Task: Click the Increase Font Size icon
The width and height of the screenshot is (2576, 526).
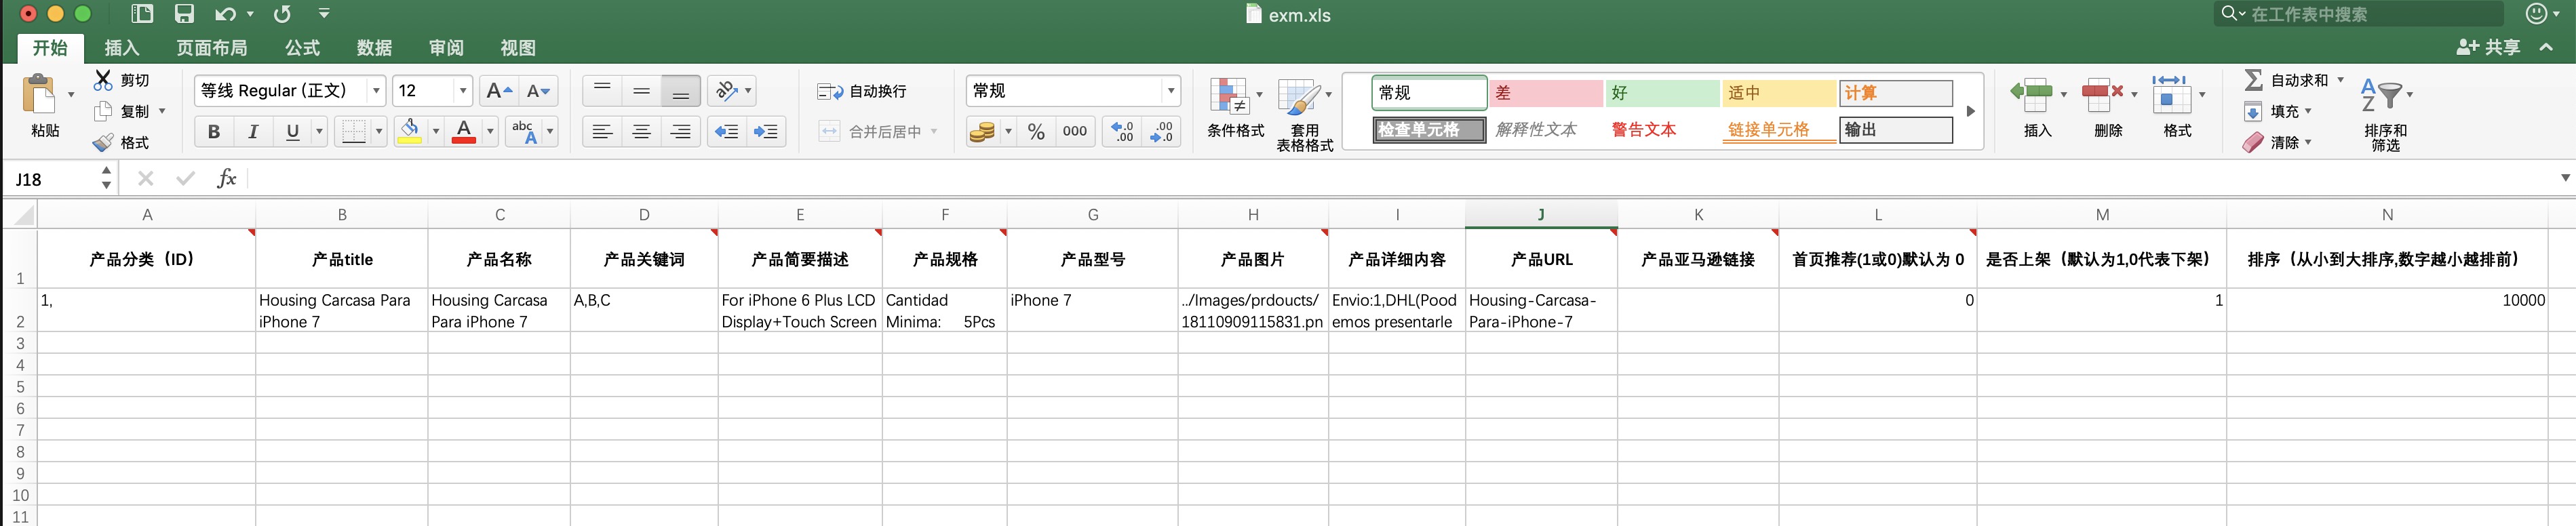Action: click(x=497, y=91)
